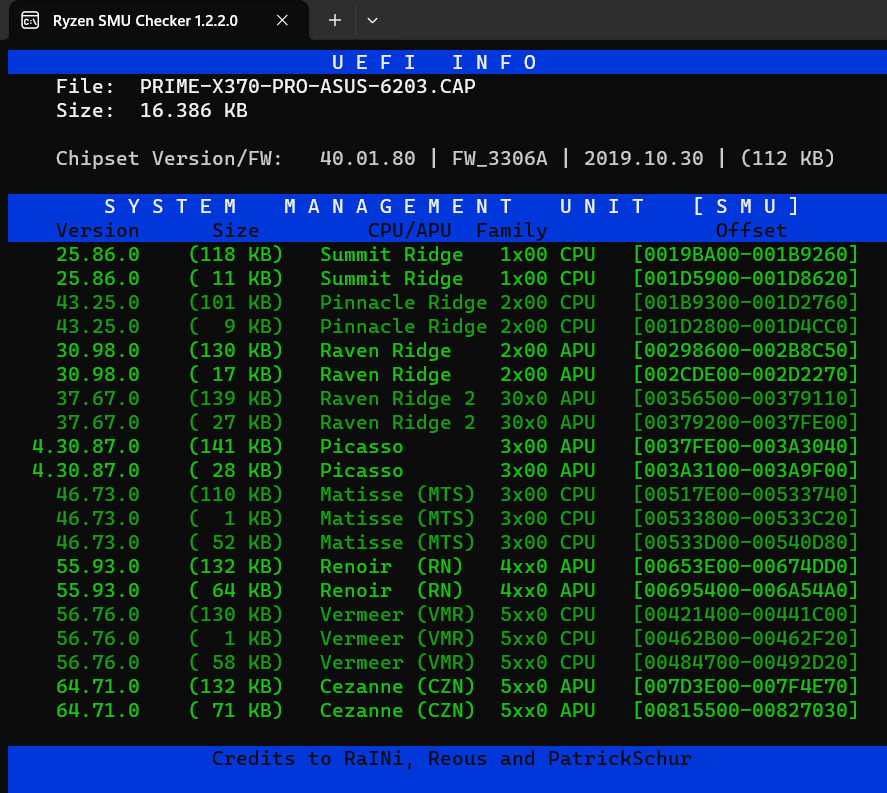Click the (110 KB) Matisse size
The height and width of the screenshot is (793, 887).
235,494
